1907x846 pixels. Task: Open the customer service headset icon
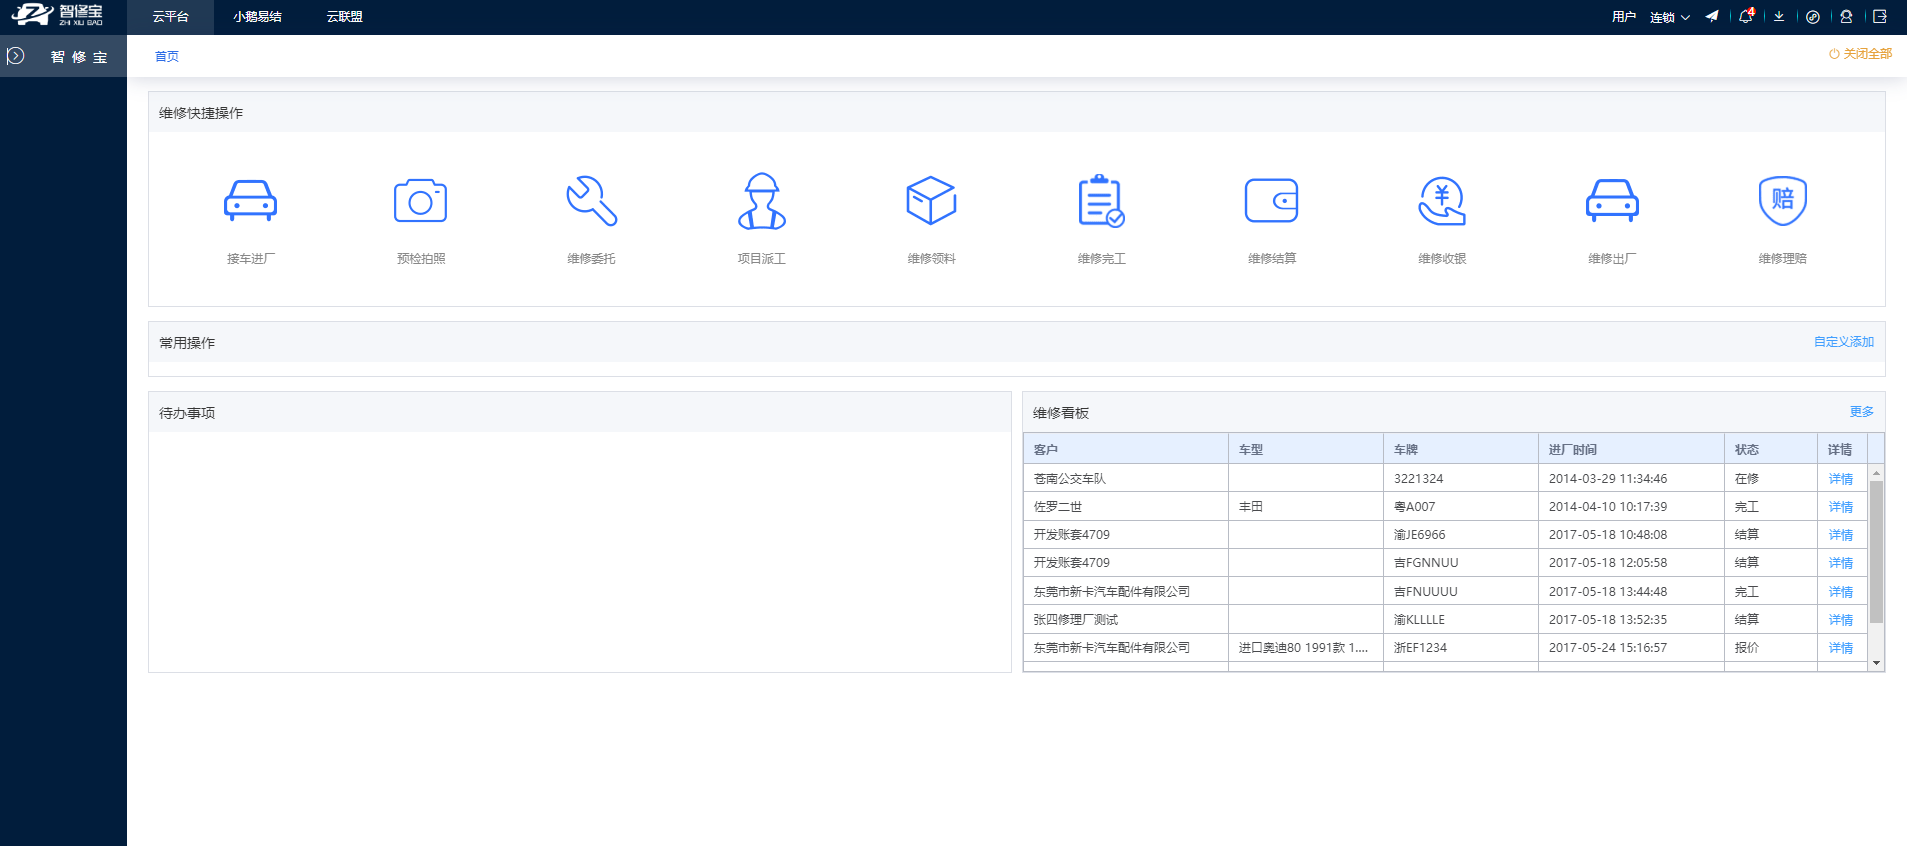tap(1846, 16)
